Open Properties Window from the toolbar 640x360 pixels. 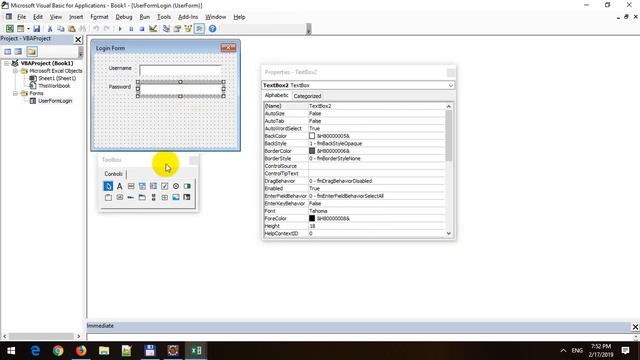177,29
